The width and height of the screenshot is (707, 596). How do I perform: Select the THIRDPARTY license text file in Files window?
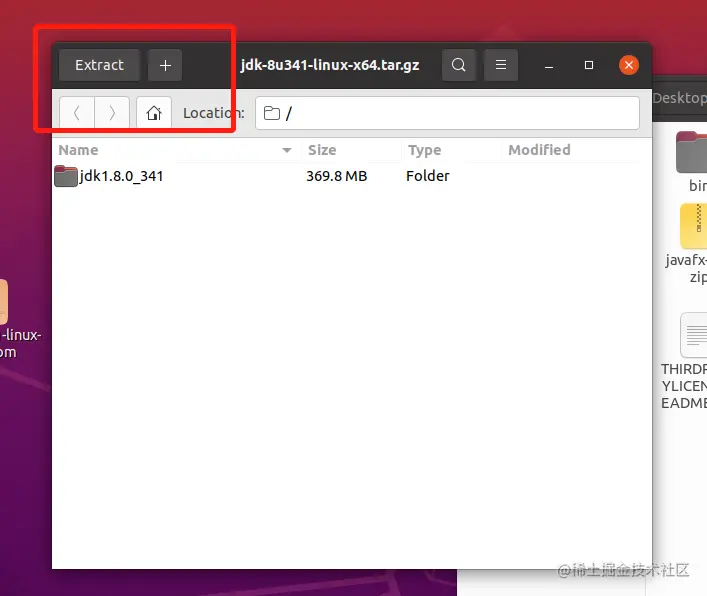(x=684, y=361)
